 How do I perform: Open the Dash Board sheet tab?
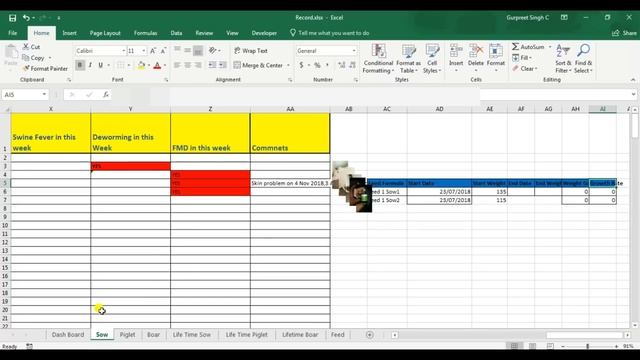68,335
